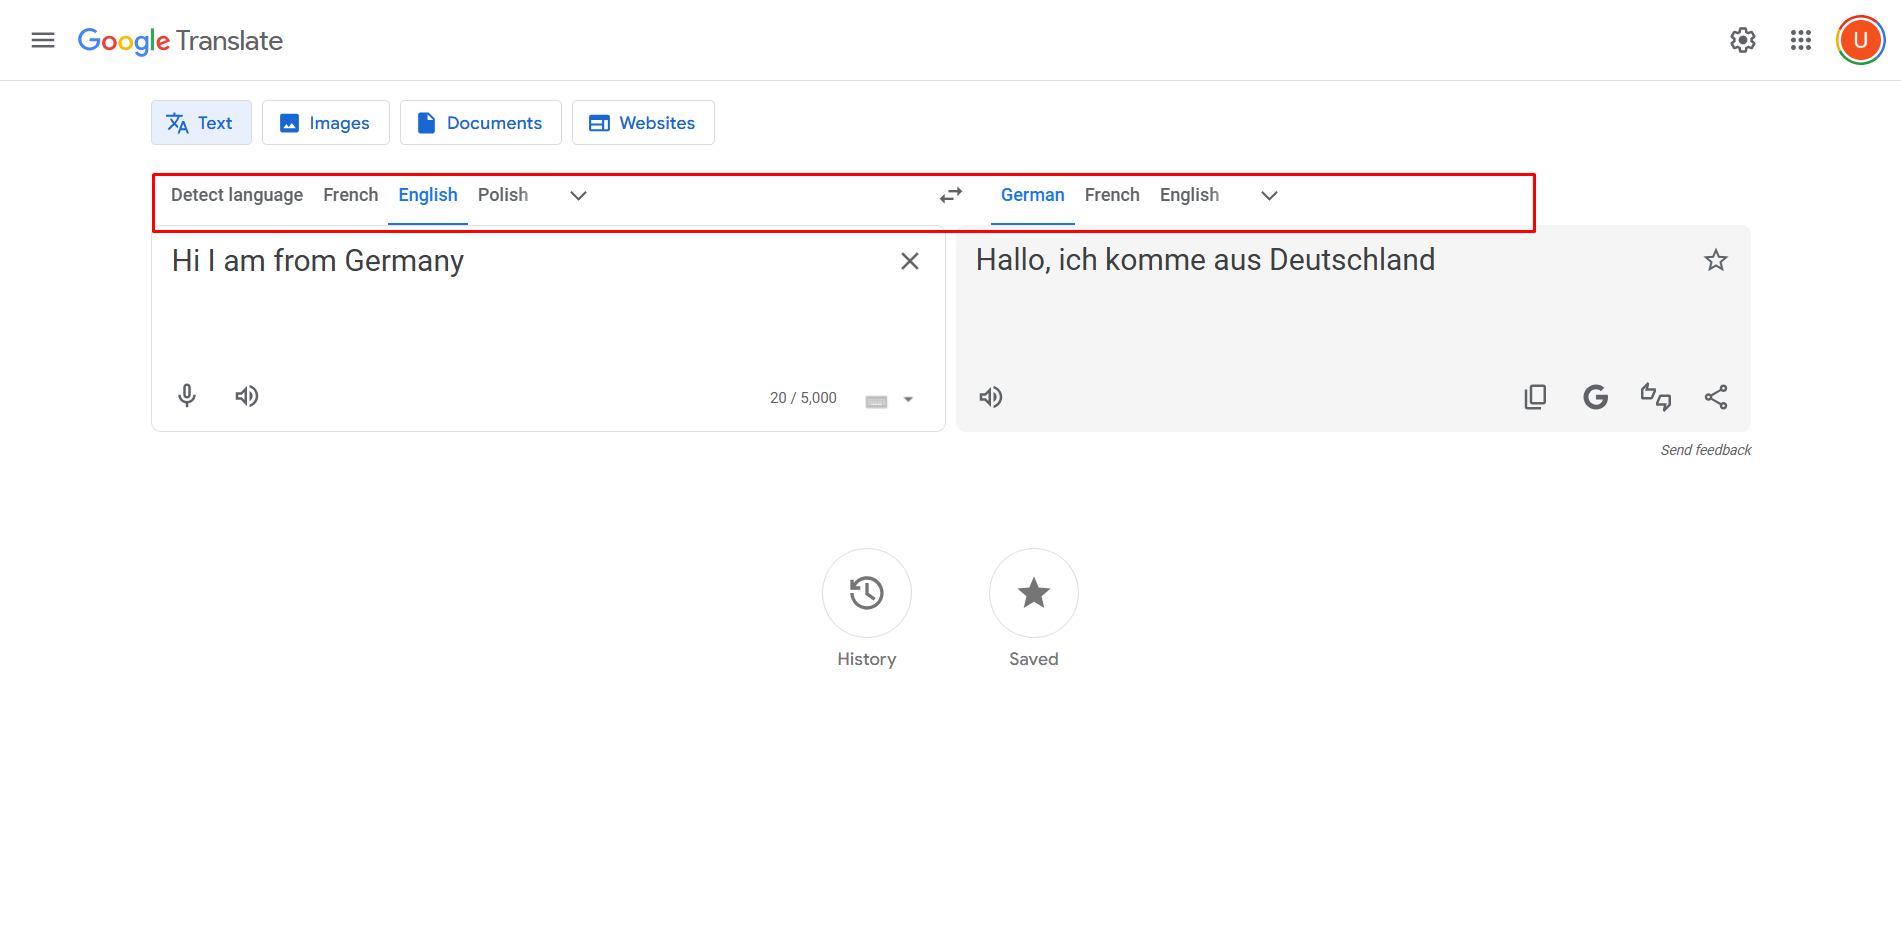The width and height of the screenshot is (1901, 944).
Task: Open translation in Google Search
Action: coord(1595,396)
